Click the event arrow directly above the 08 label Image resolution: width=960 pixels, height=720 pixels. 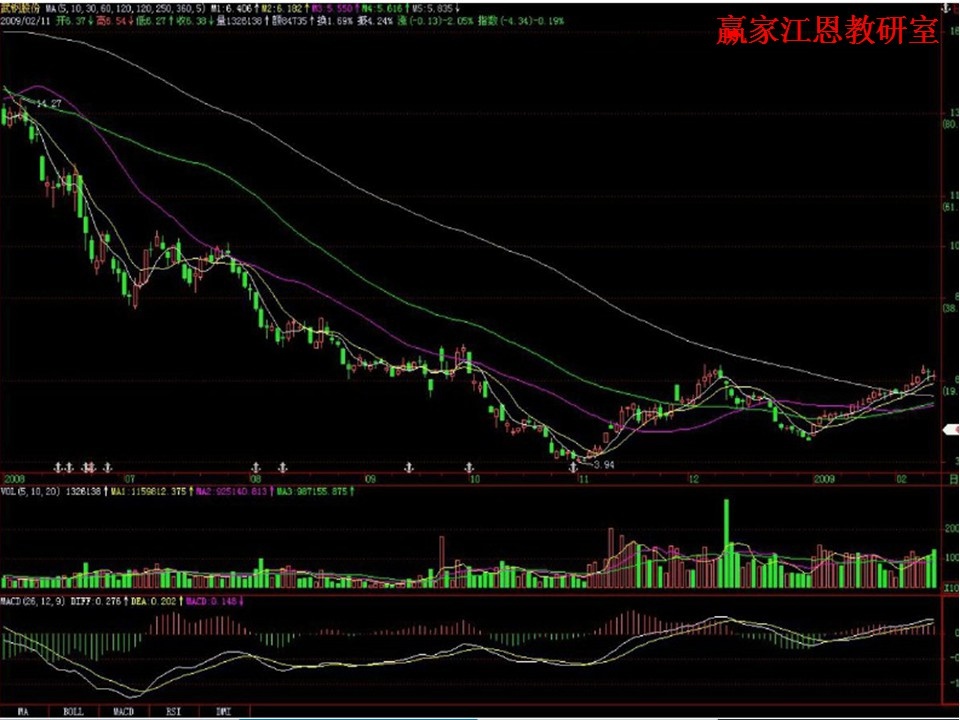[x=257, y=467]
